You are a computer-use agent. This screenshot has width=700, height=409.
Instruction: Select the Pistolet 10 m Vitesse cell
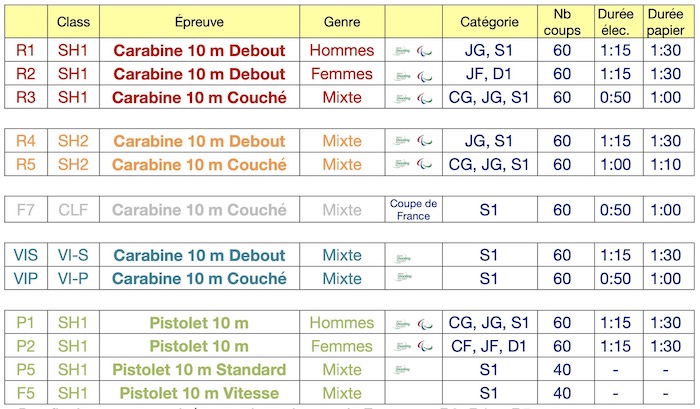(199, 393)
